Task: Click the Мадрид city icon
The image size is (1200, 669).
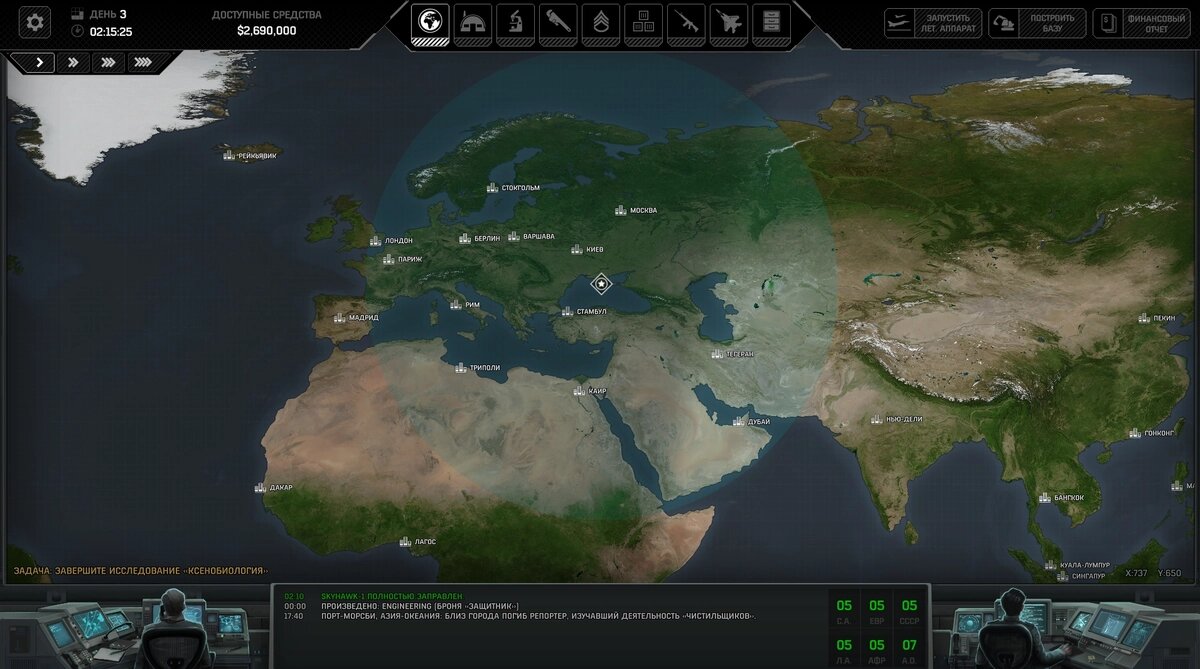Action: [x=340, y=318]
